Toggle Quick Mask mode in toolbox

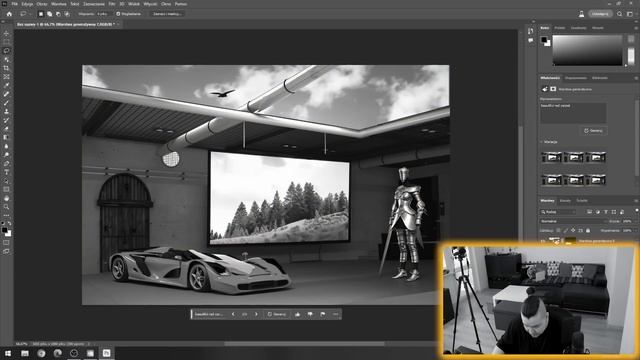6,243
